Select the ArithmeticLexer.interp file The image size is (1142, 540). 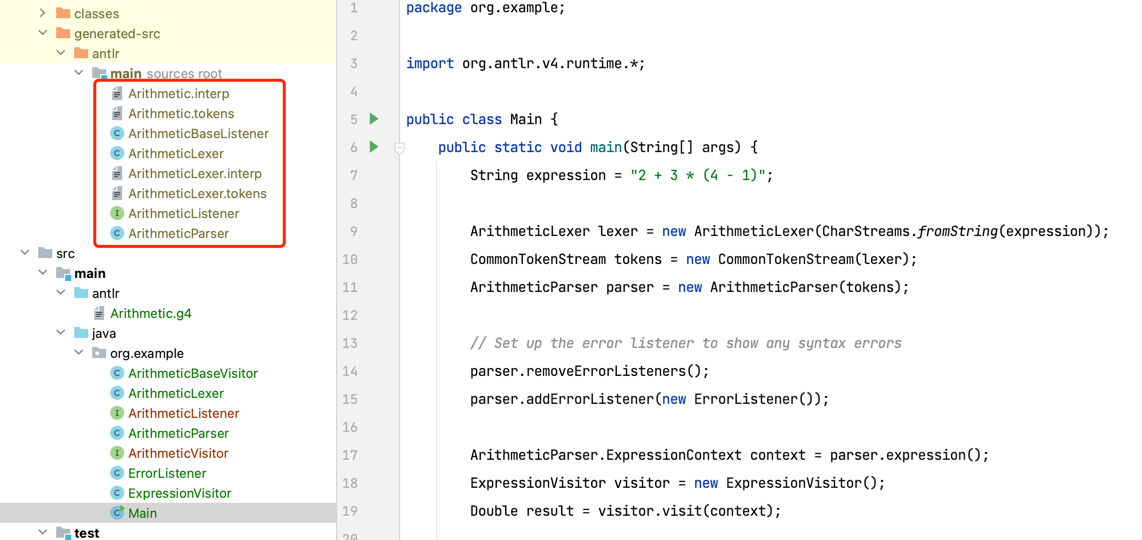[x=194, y=173]
